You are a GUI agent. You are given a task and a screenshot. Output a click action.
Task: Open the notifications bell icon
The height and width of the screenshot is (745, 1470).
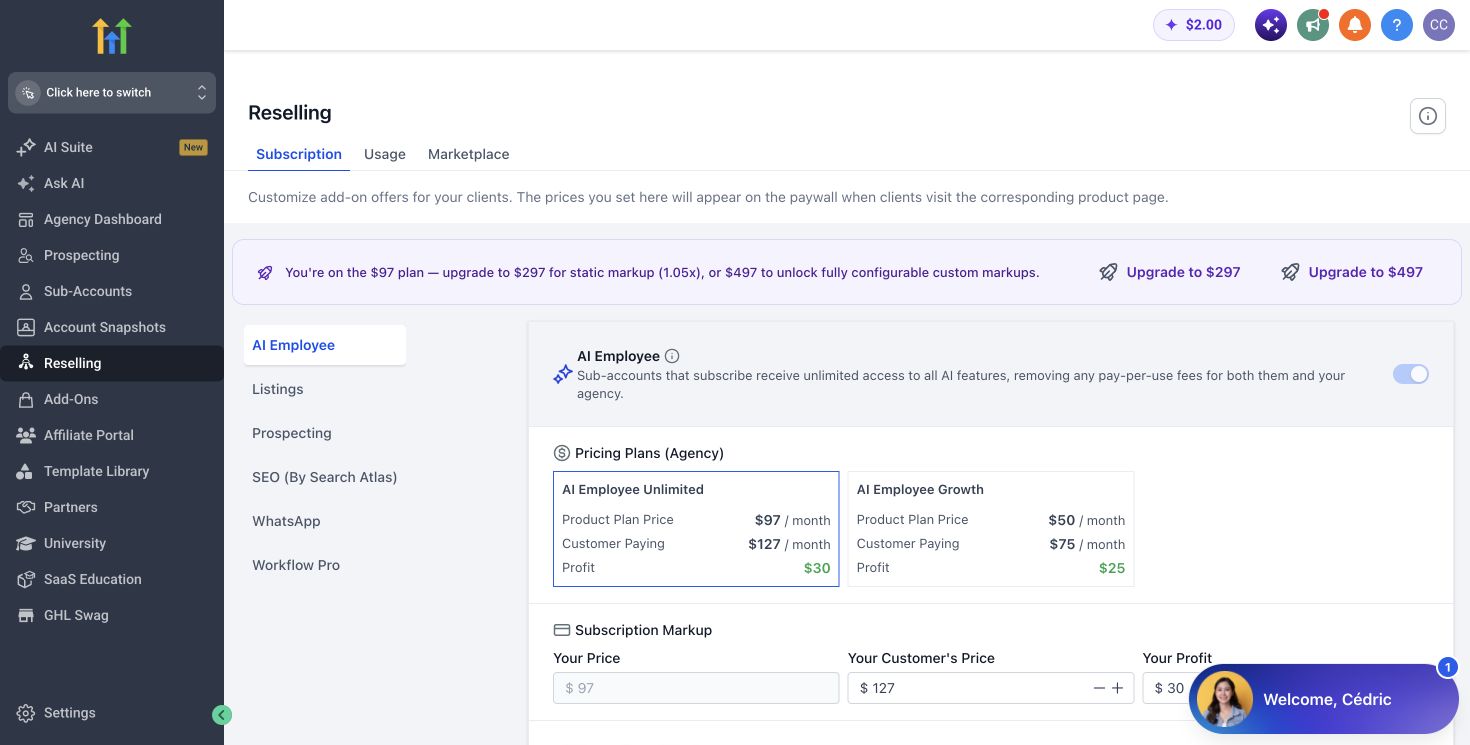coord(1355,25)
